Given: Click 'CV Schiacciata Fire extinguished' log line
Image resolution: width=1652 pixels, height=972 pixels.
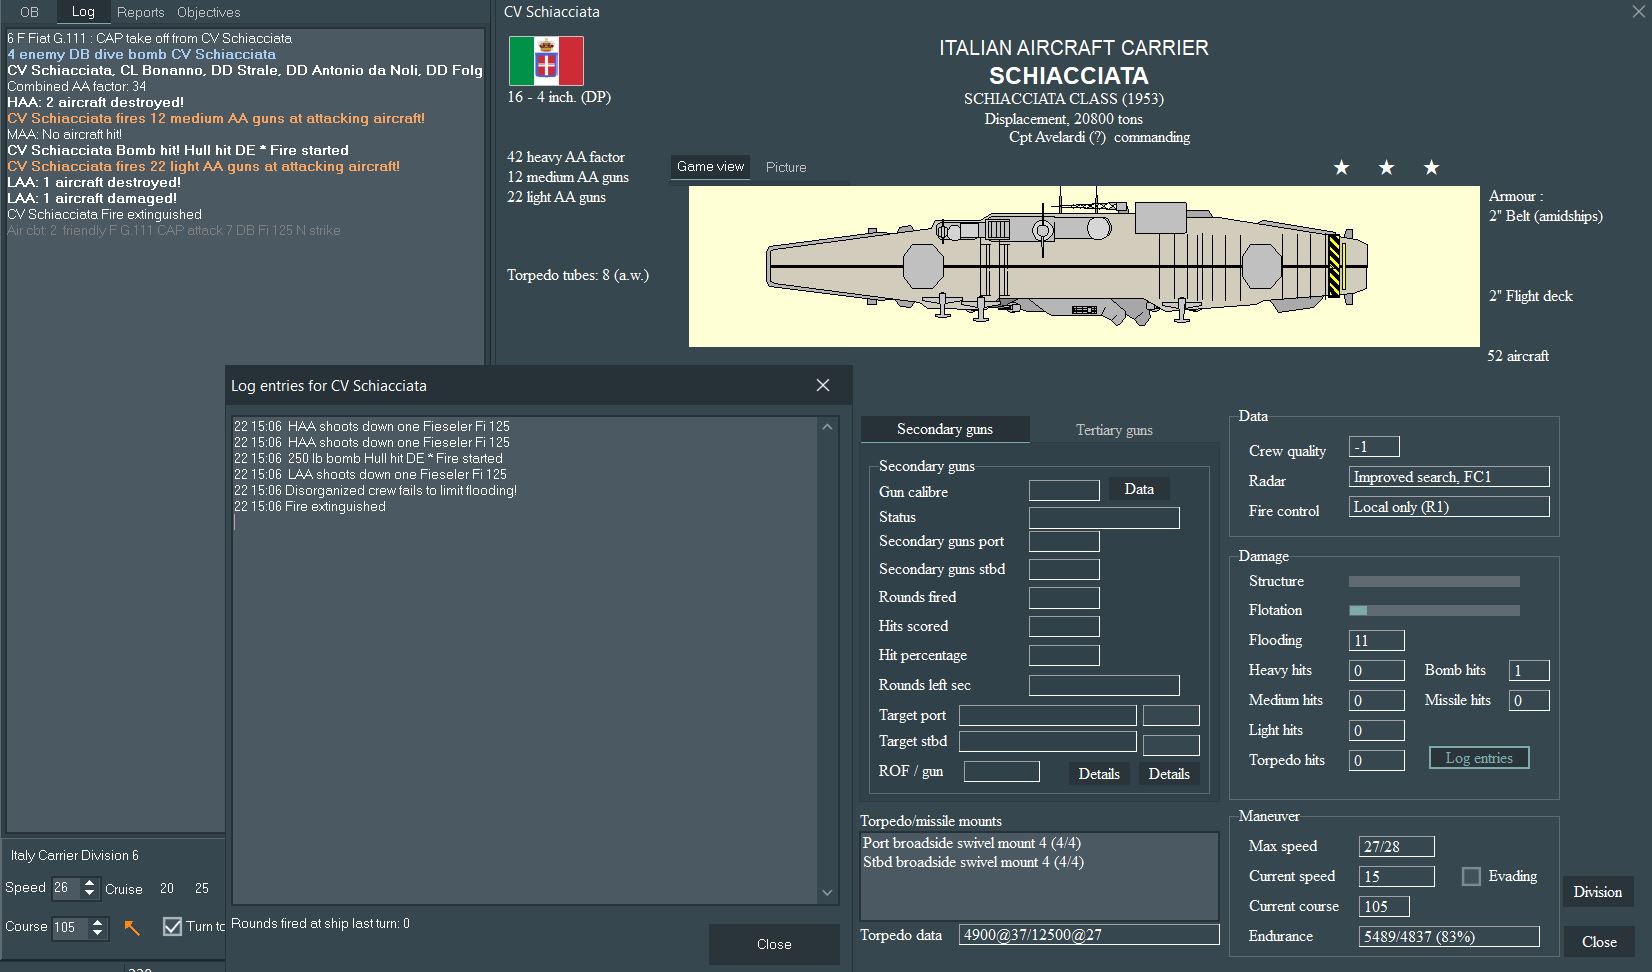Looking at the screenshot, I should pyautogui.click(x=104, y=214).
